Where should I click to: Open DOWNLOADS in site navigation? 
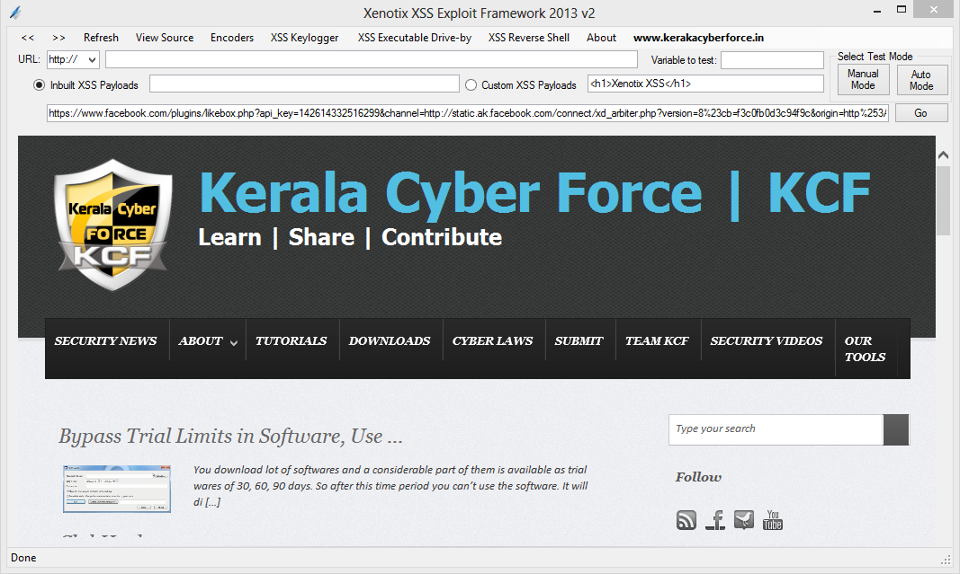389,341
